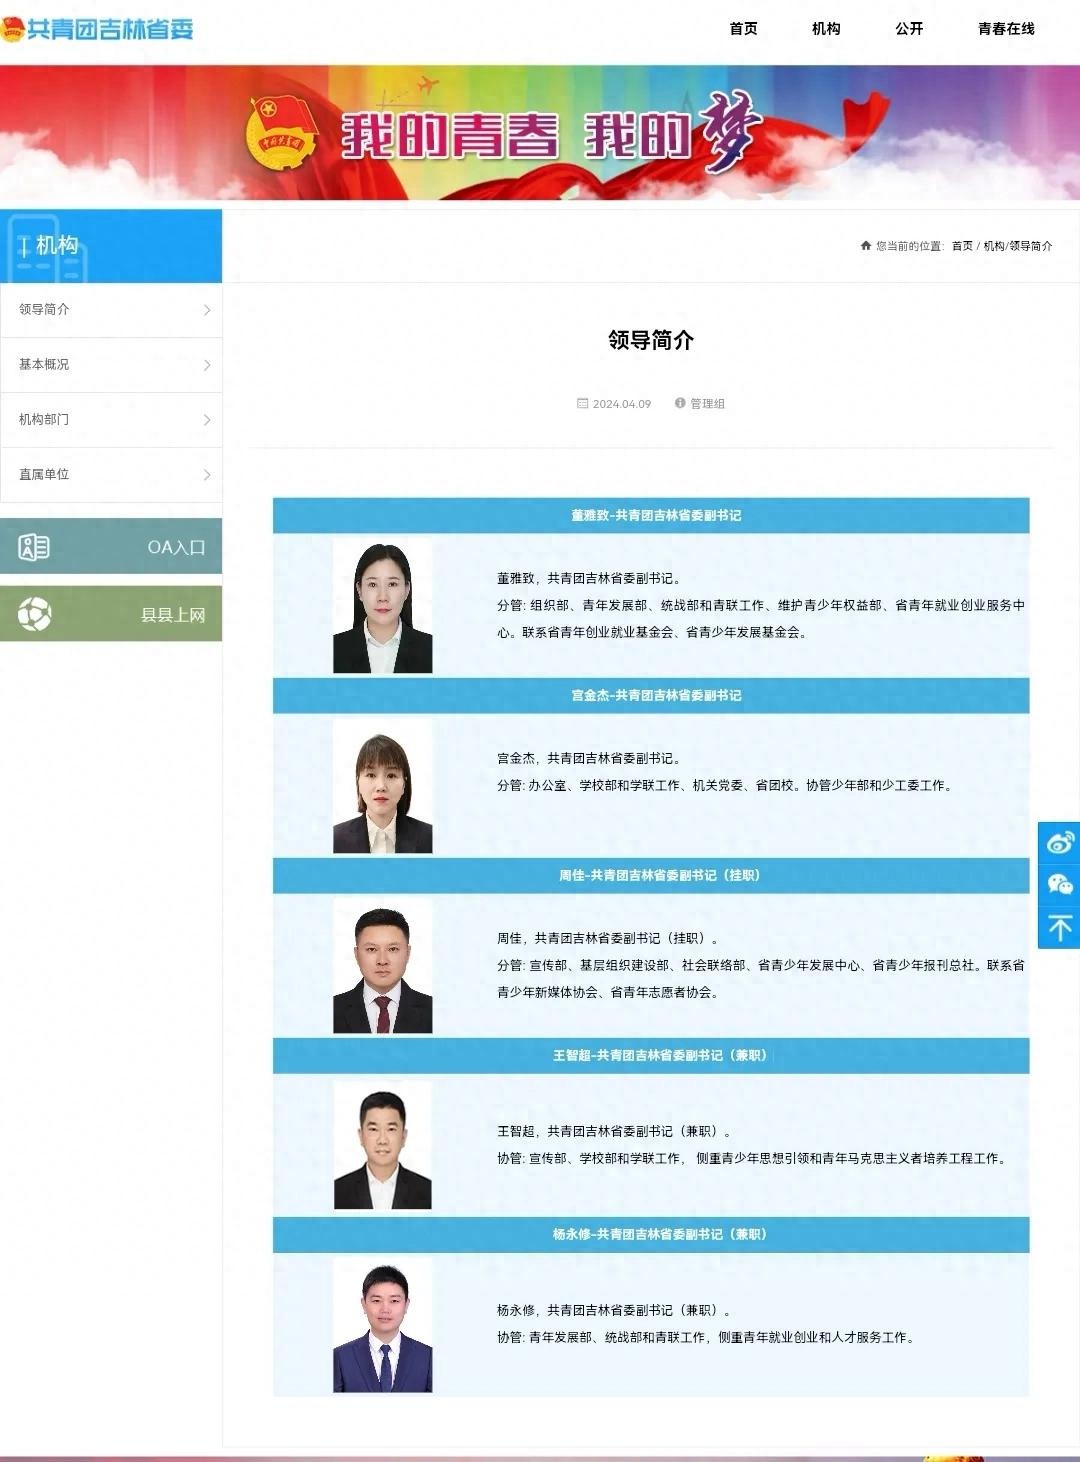This screenshot has width=1080, height=1462.
Task: Open the 首页 top navigation menu
Action: click(743, 29)
